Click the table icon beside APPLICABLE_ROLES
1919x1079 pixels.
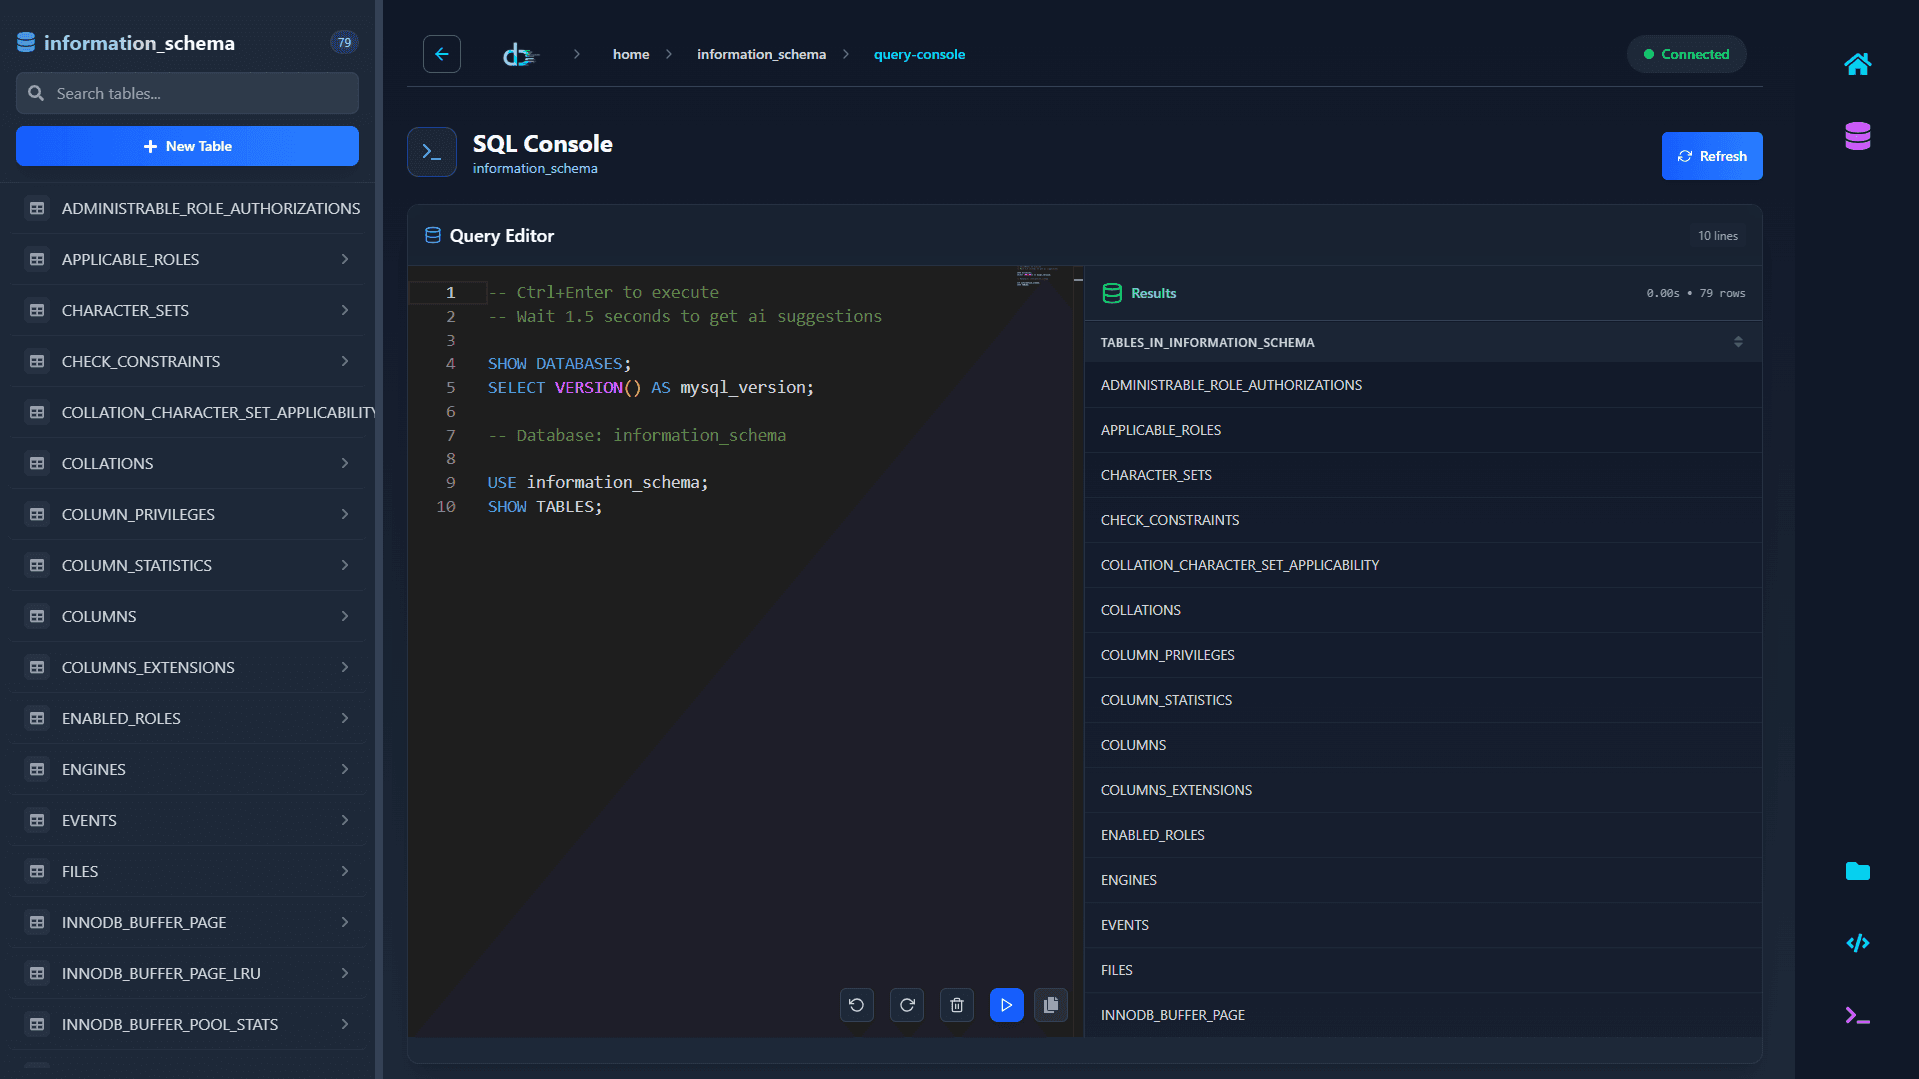37,259
